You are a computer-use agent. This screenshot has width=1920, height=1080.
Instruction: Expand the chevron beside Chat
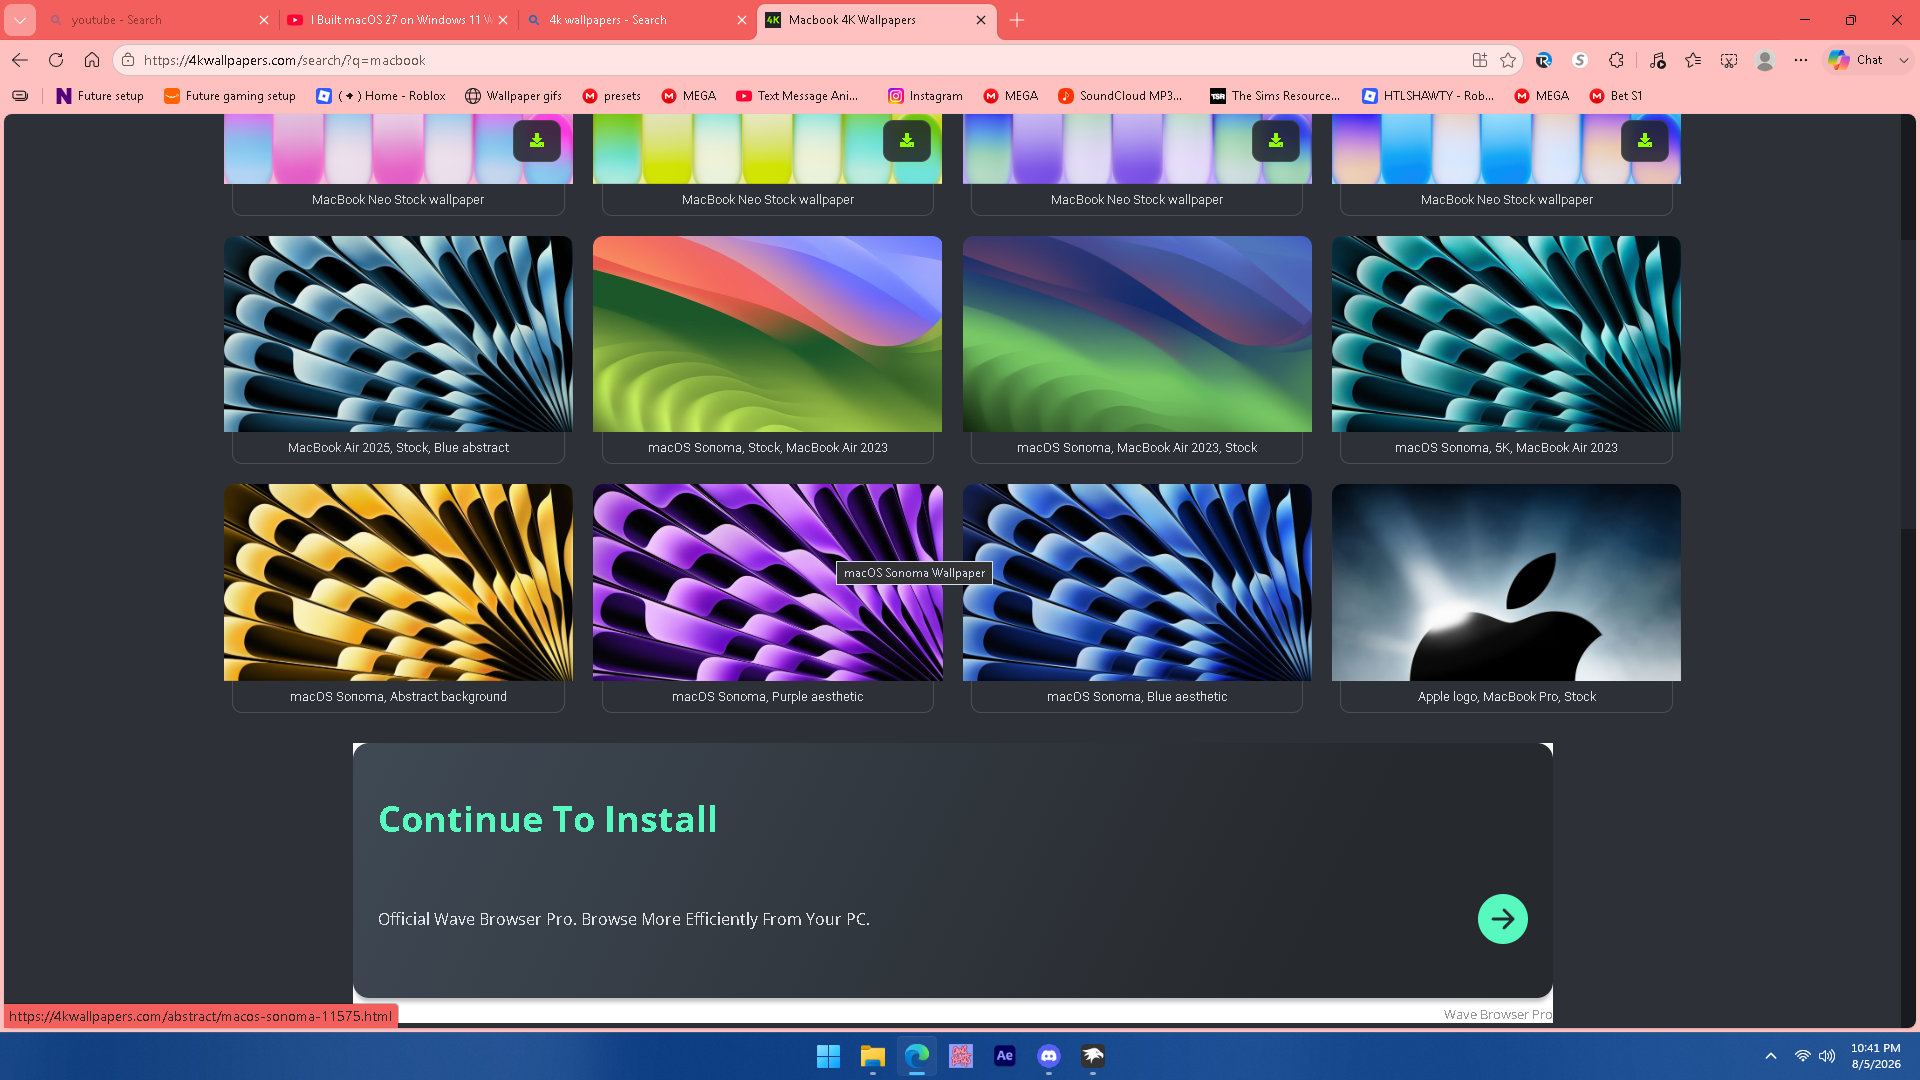(x=1904, y=60)
